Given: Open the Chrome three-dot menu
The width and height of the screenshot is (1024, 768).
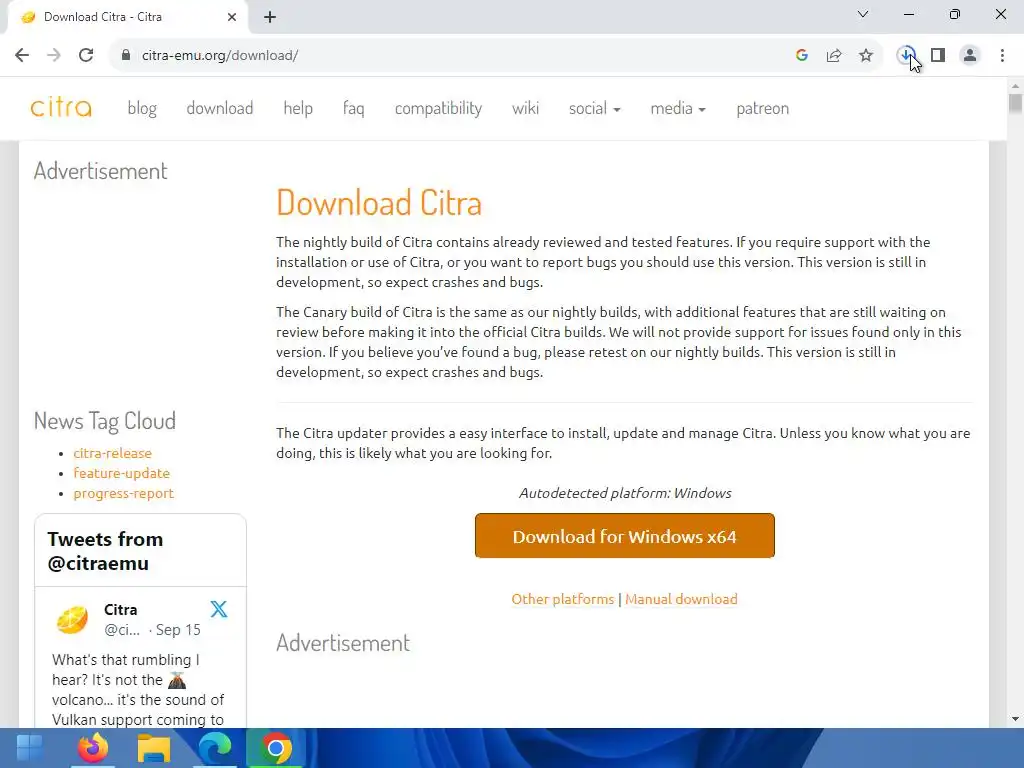Looking at the screenshot, I should (x=1002, y=56).
